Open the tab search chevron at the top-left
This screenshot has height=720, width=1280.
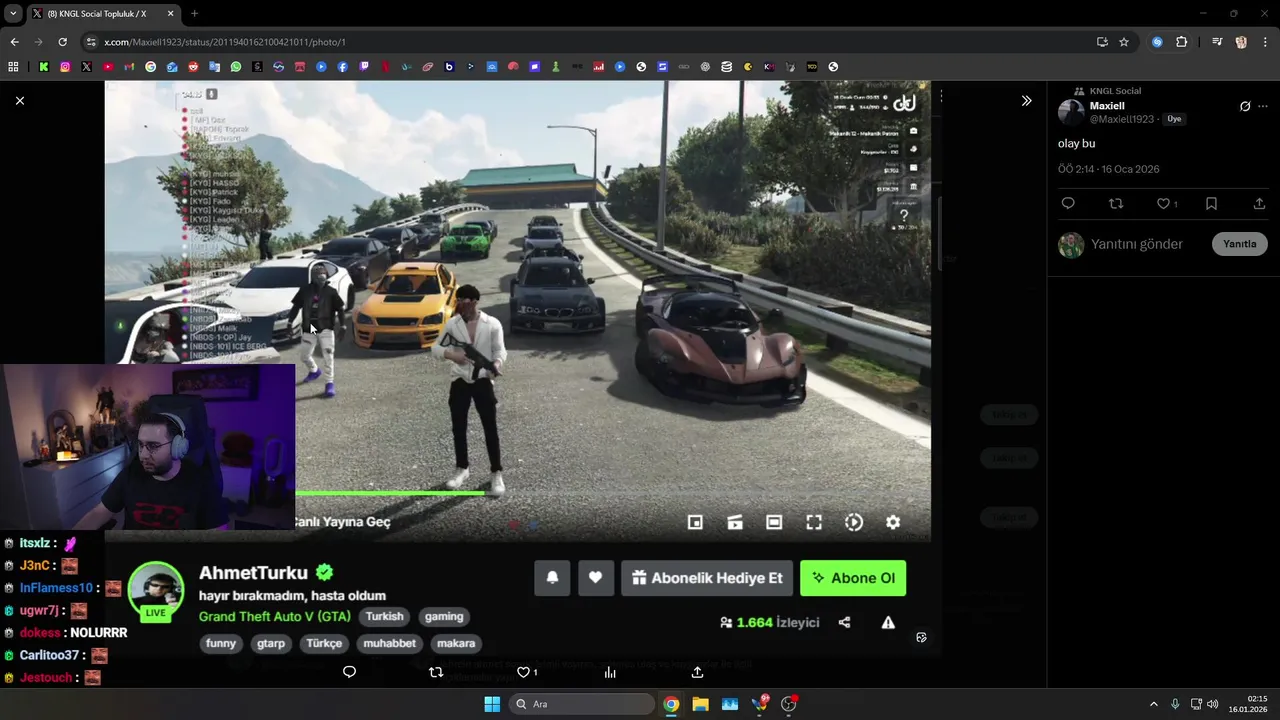coord(13,14)
